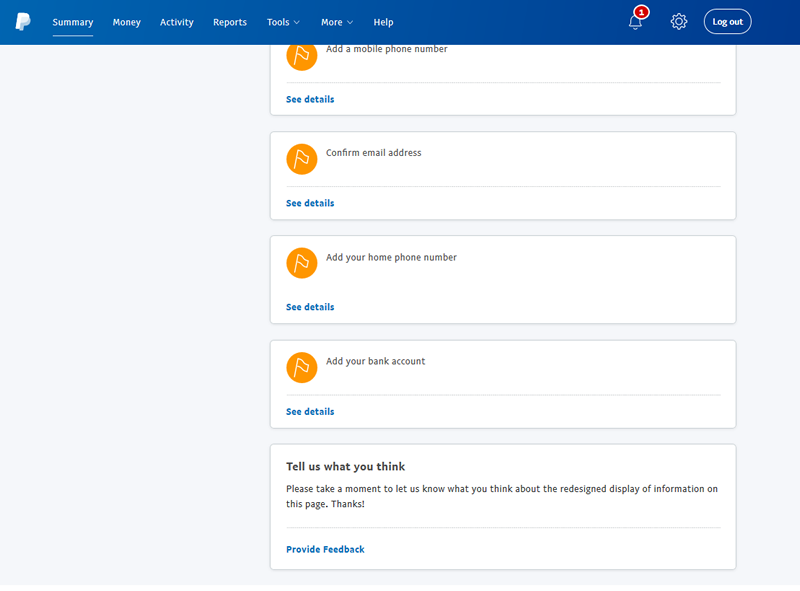Select the 'Add your home phone number' text

point(391,257)
